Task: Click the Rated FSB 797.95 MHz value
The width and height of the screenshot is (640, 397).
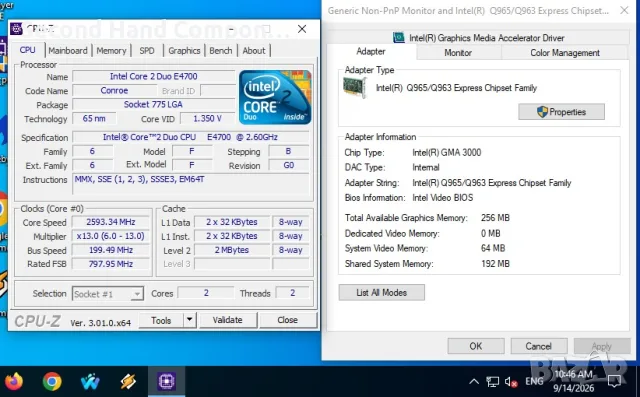Action: 111,264
